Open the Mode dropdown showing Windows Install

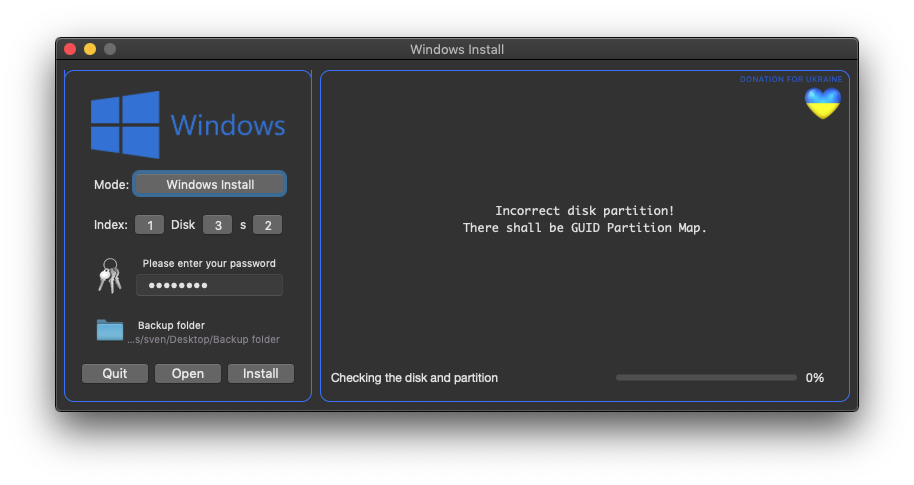(x=210, y=184)
